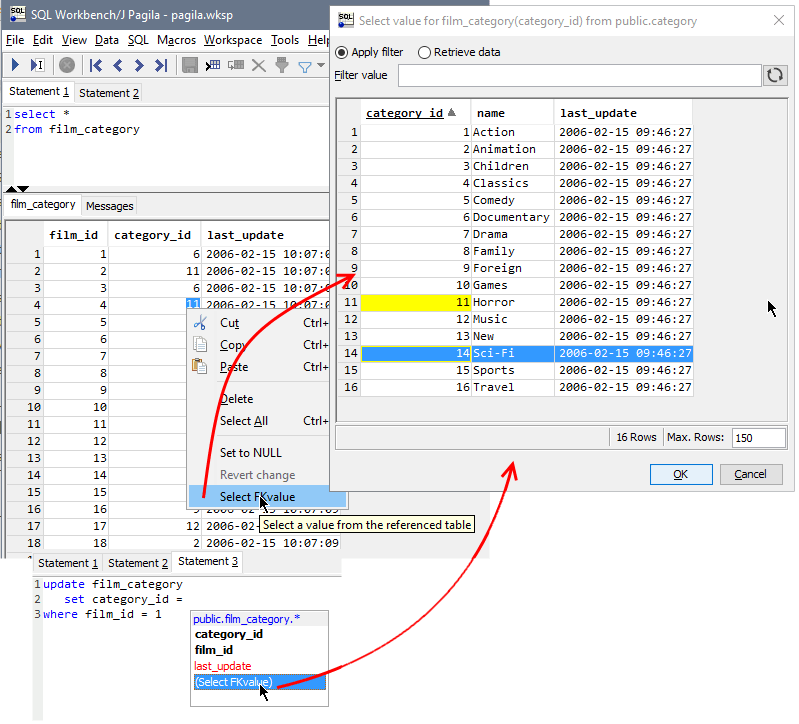Viewport: 799px width, 724px height.
Task: Jump to the first statement
Action: coord(95,65)
